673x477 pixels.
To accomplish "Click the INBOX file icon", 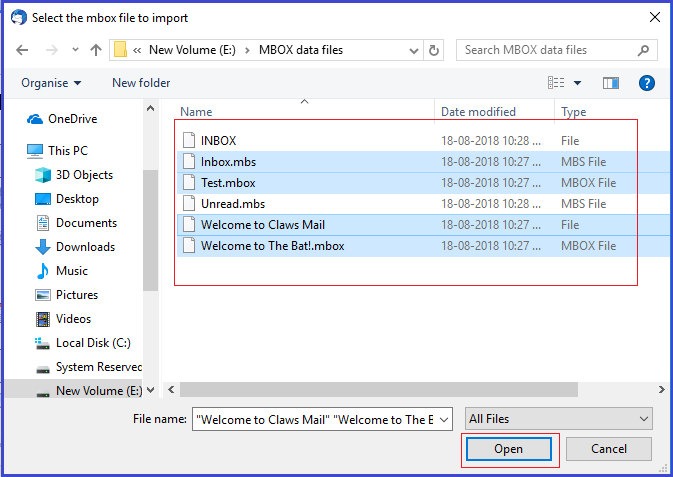I will tap(189, 140).
